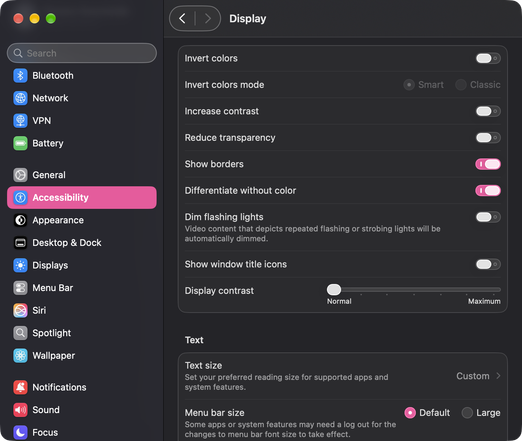Click the Displays sun icon
Screen dimensions: 522x441
click(x=20, y=265)
